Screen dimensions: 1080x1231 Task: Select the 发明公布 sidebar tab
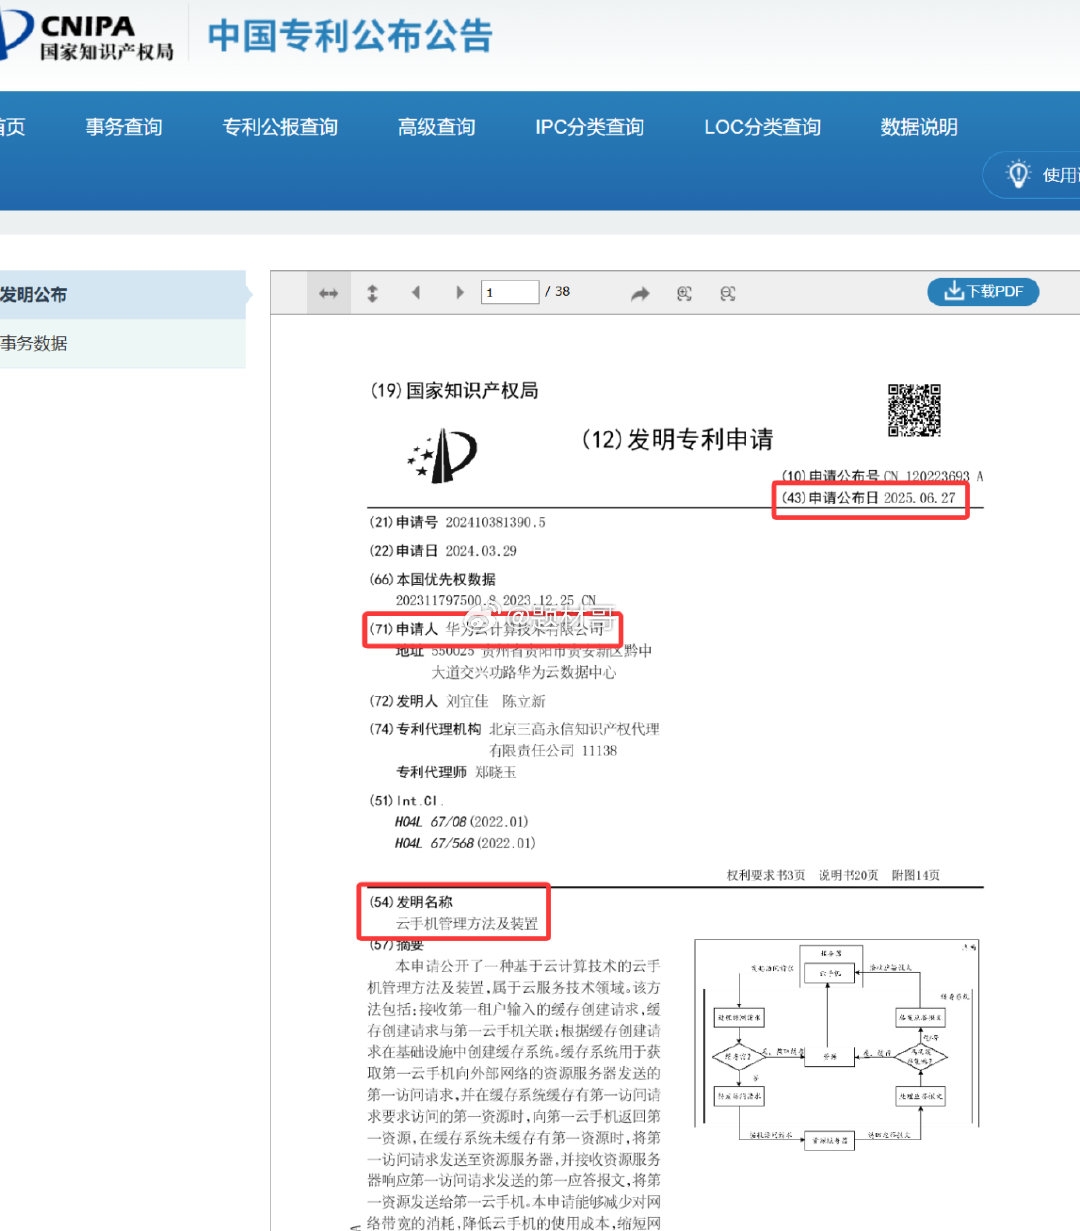(122, 294)
